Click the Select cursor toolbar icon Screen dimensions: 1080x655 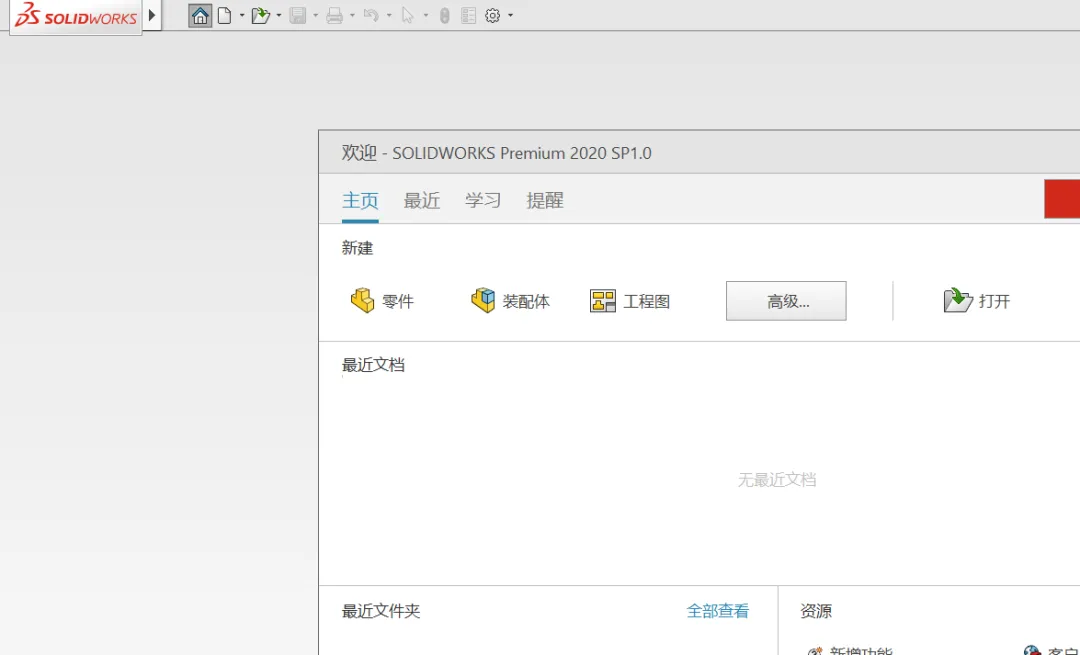[x=408, y=15]
